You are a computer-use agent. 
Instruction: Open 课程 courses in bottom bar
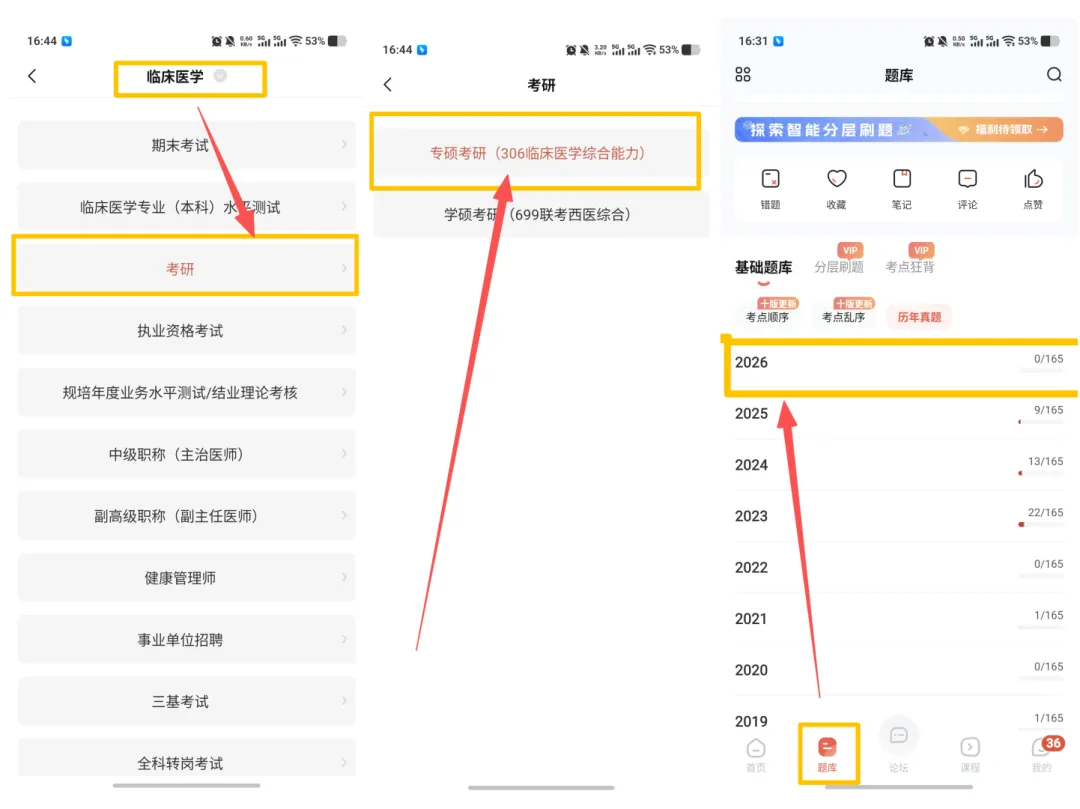(x=970, y=755)
